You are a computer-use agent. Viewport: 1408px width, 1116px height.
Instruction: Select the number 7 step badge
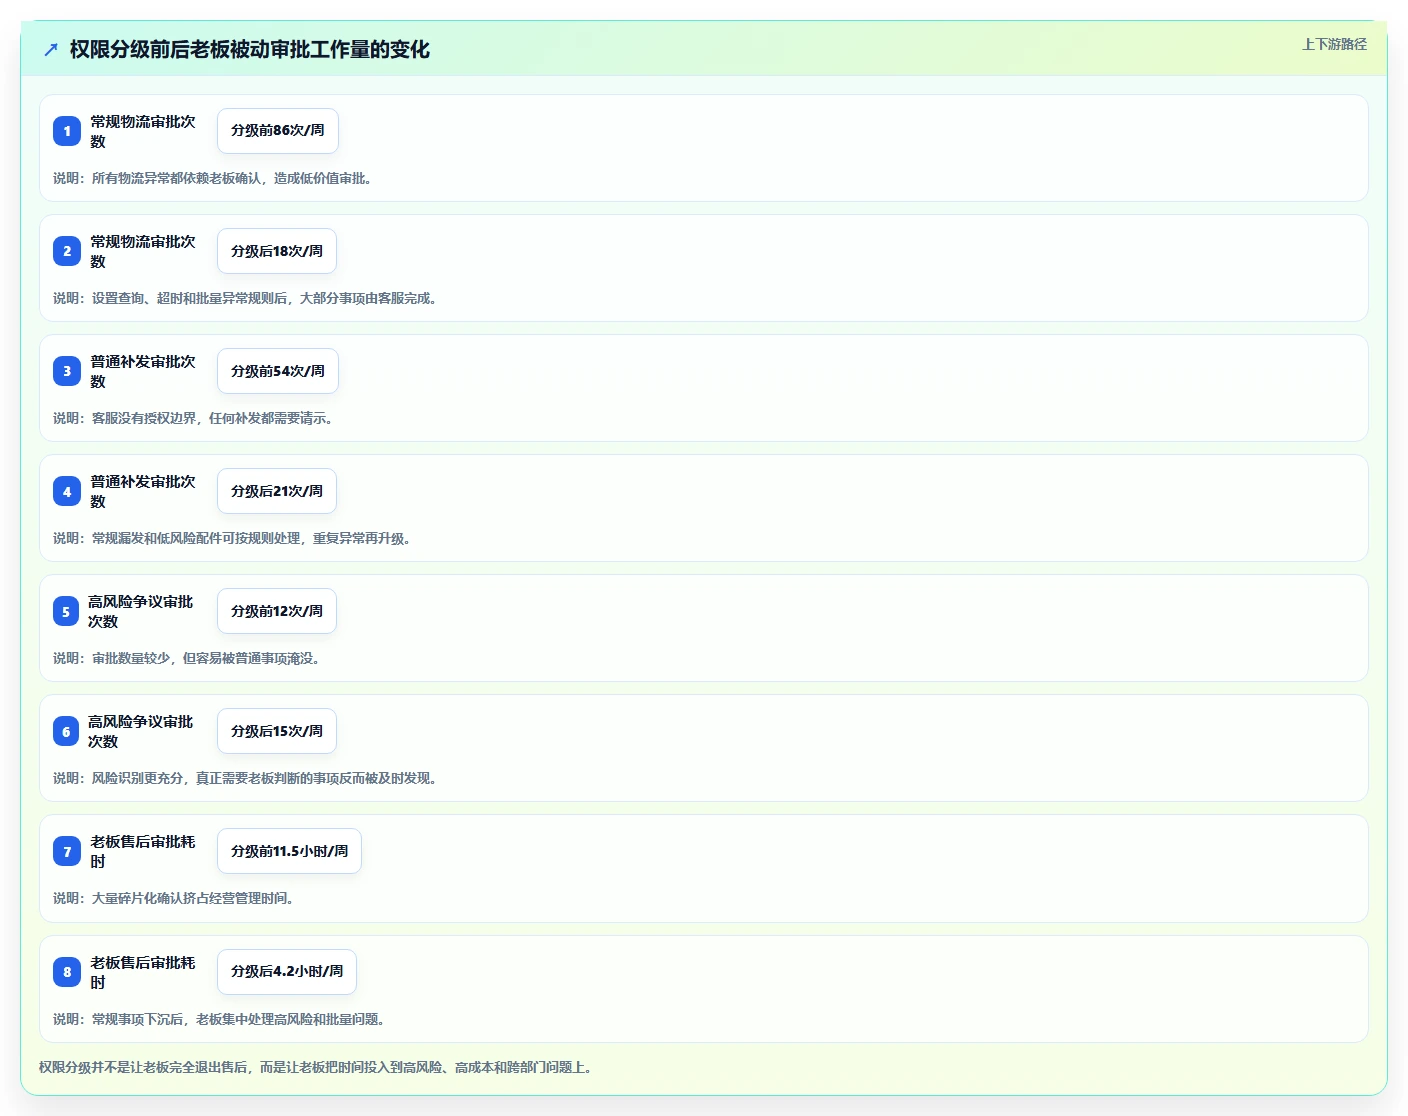pos(67,851)
